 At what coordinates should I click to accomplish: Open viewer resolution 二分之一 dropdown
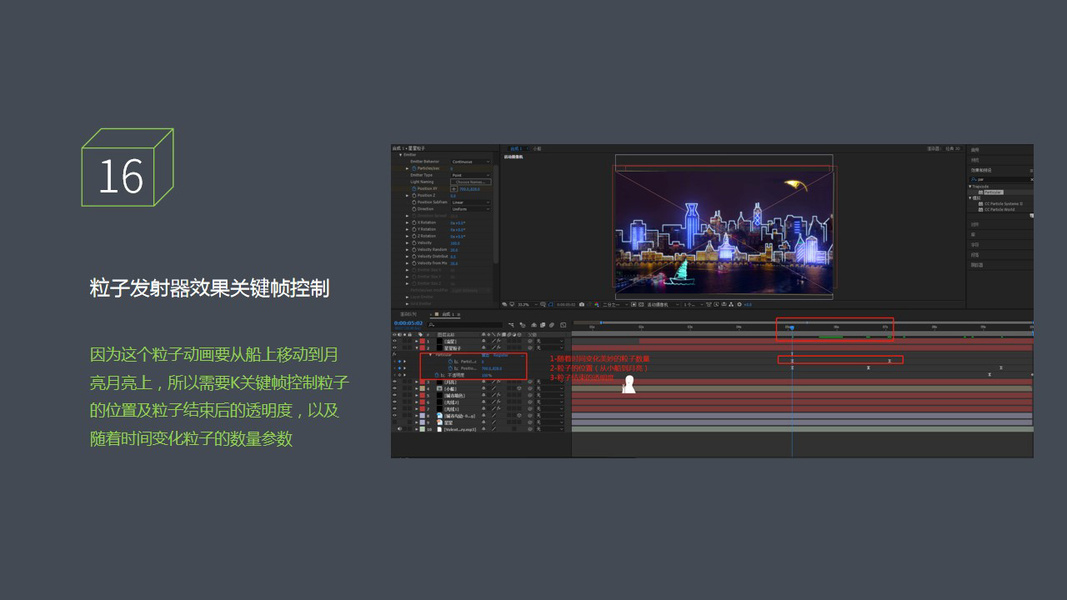(616, 304)
